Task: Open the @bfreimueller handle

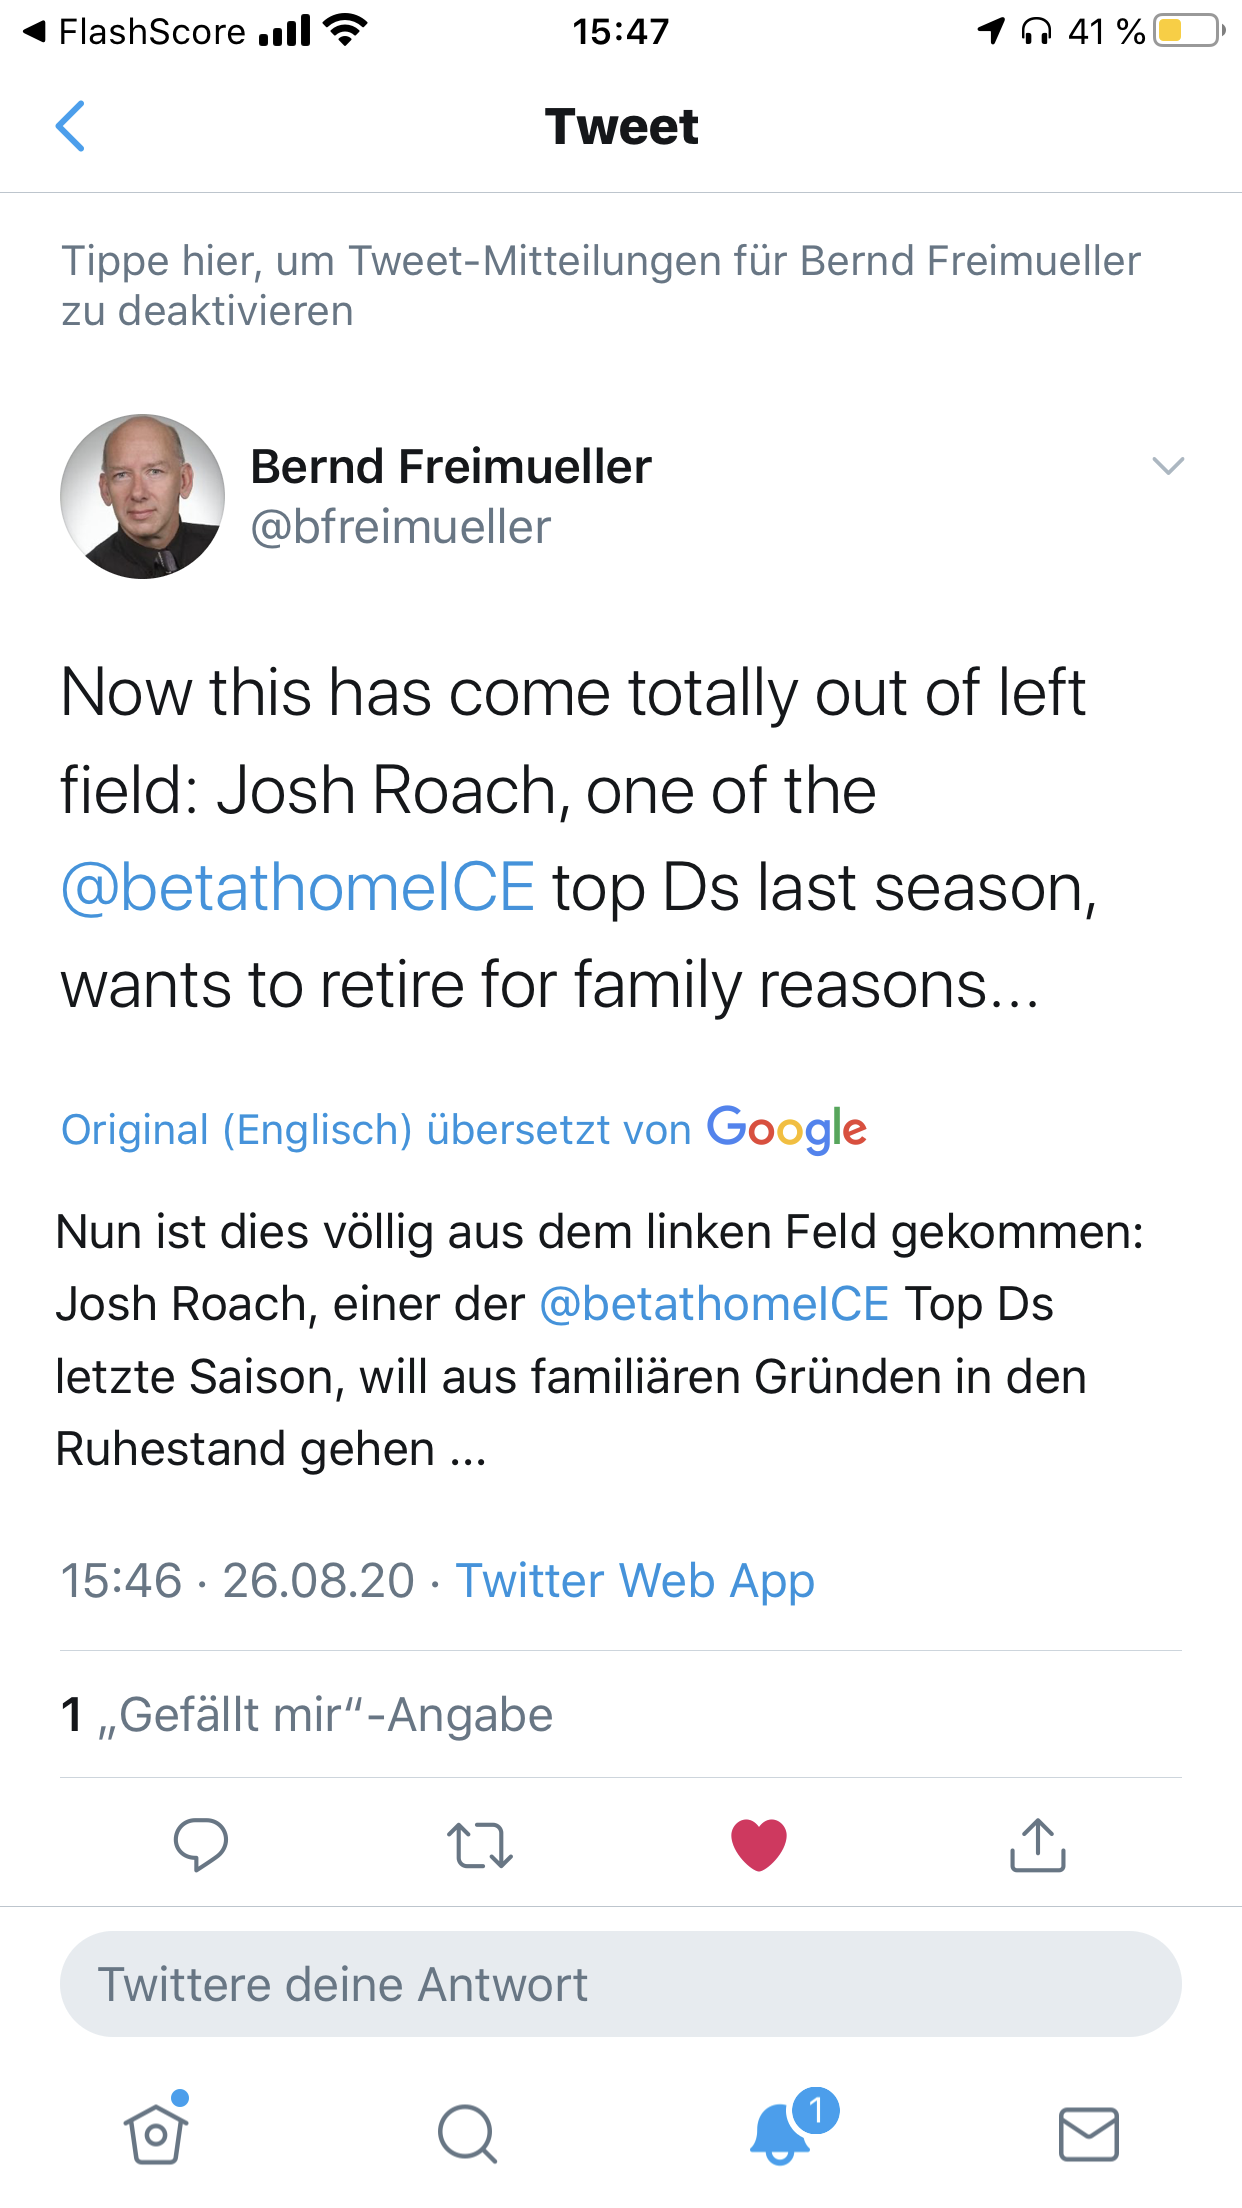Action: tap(400, 527)
